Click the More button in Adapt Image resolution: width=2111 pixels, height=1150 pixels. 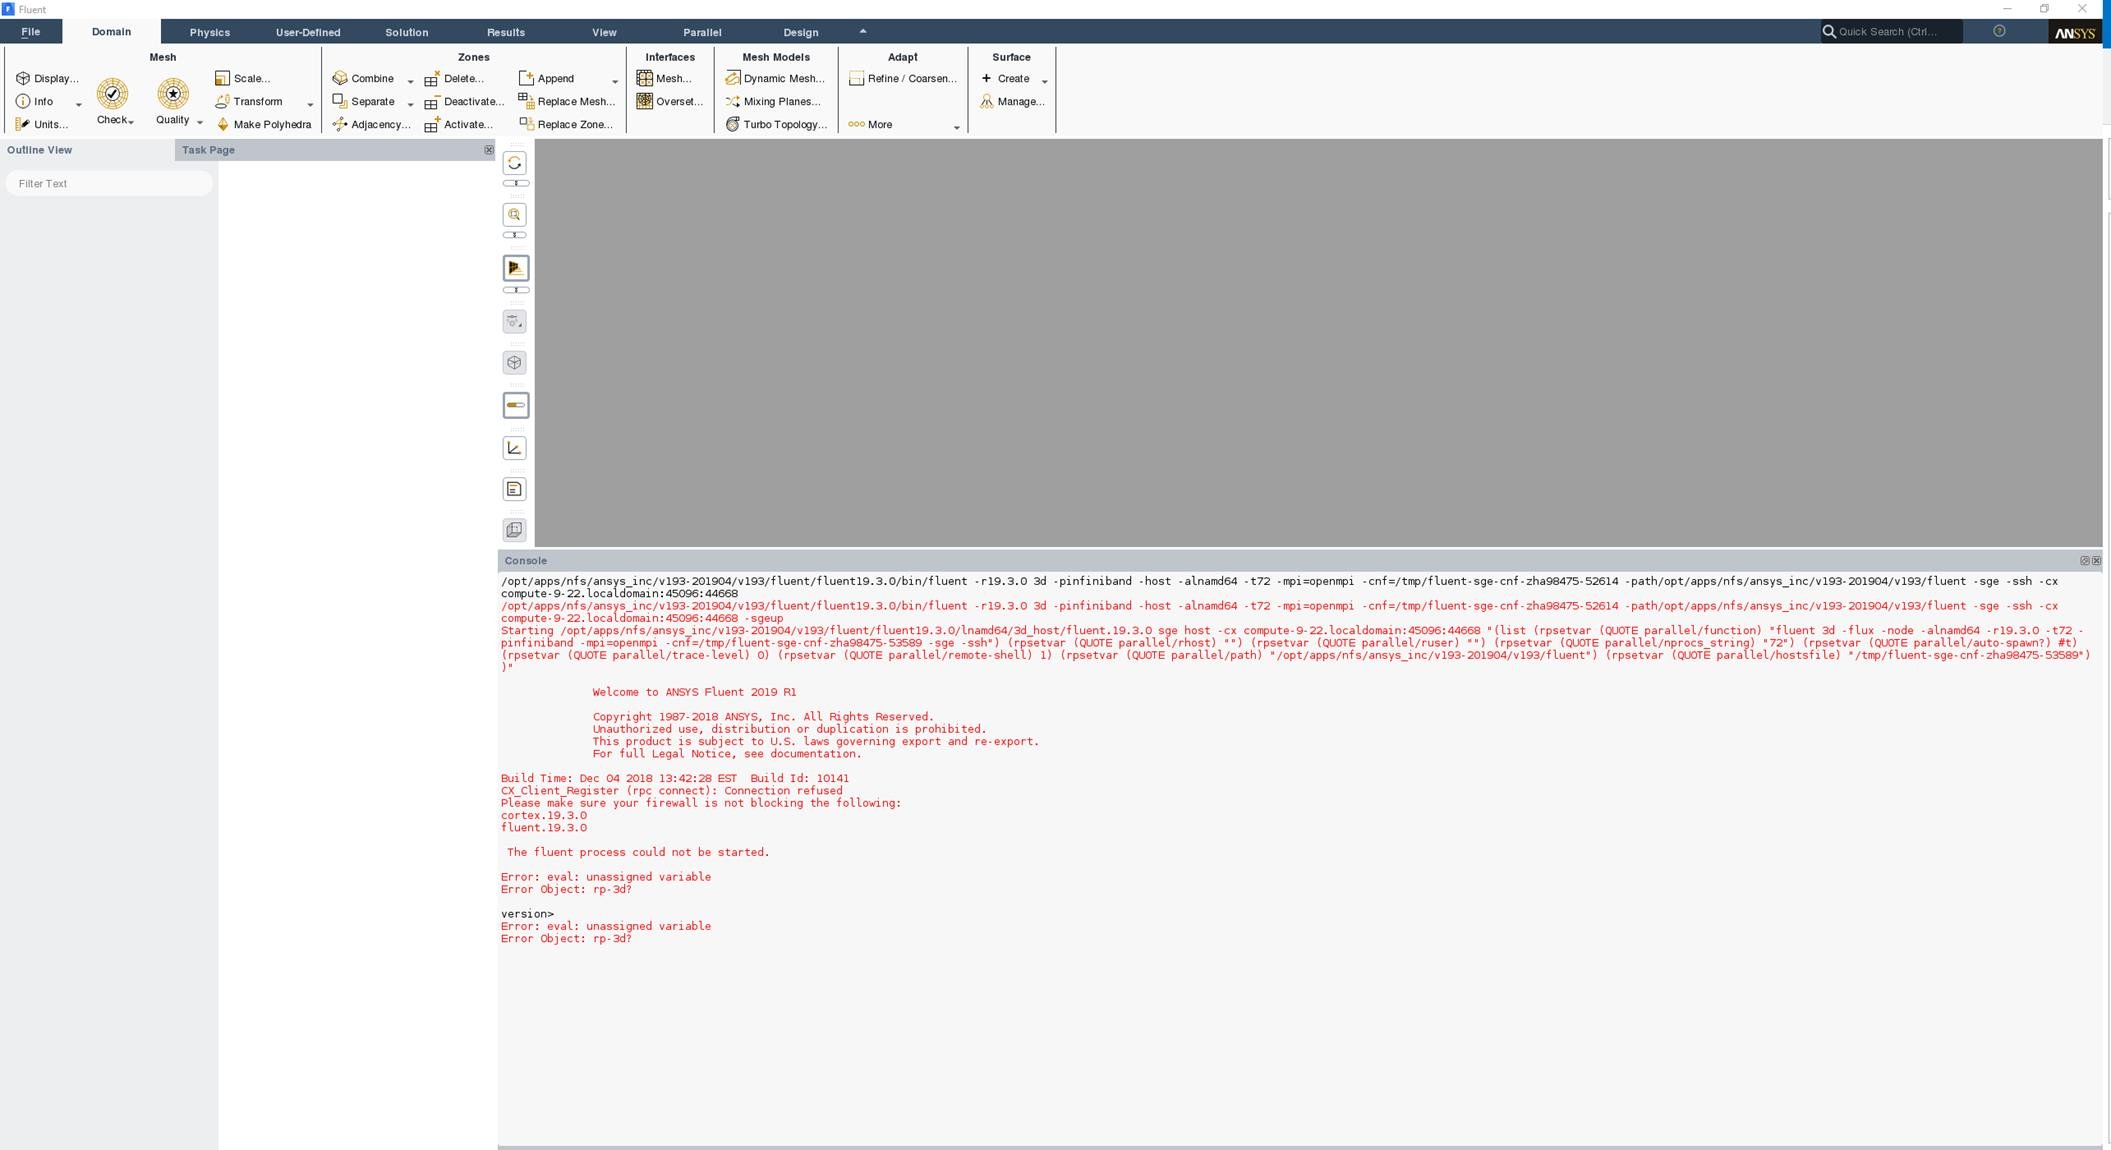[x=871, y=124]
